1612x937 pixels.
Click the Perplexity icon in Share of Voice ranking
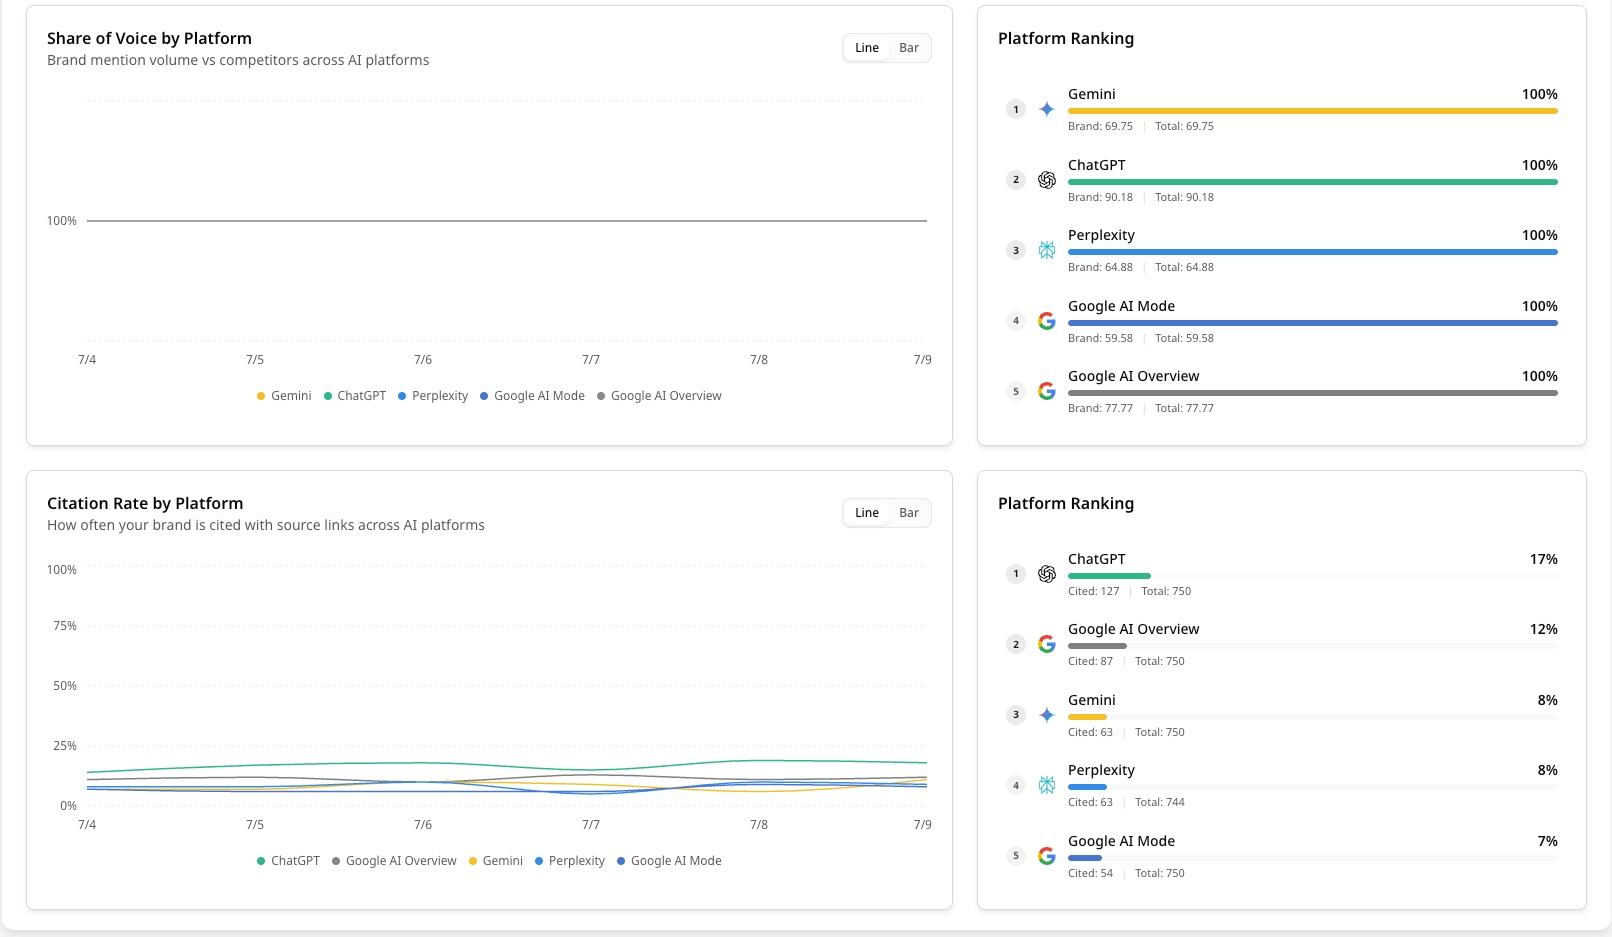[1047, 250]
